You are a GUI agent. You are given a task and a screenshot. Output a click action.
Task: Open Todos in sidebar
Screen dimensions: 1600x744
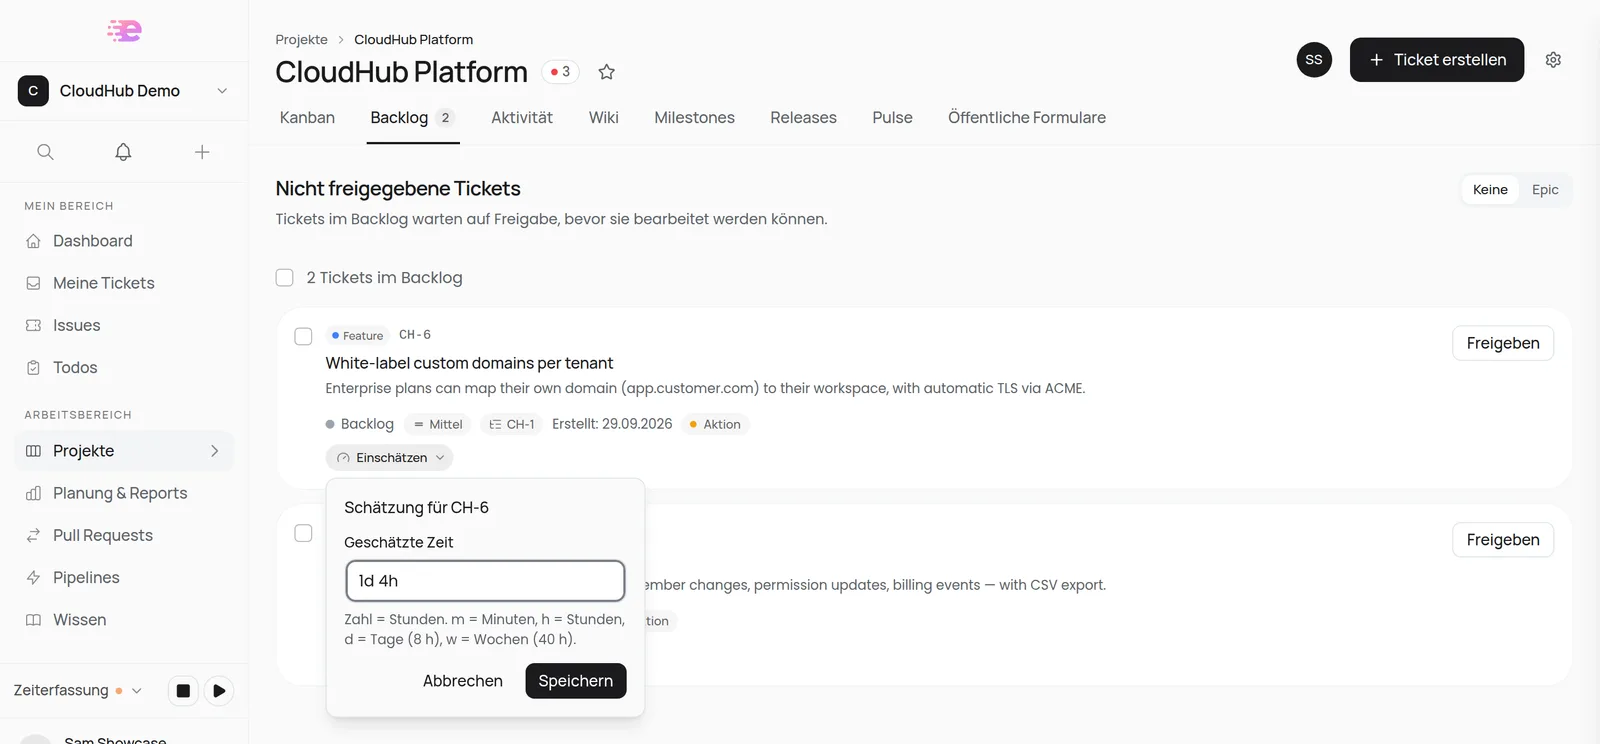tap(124, 367)
